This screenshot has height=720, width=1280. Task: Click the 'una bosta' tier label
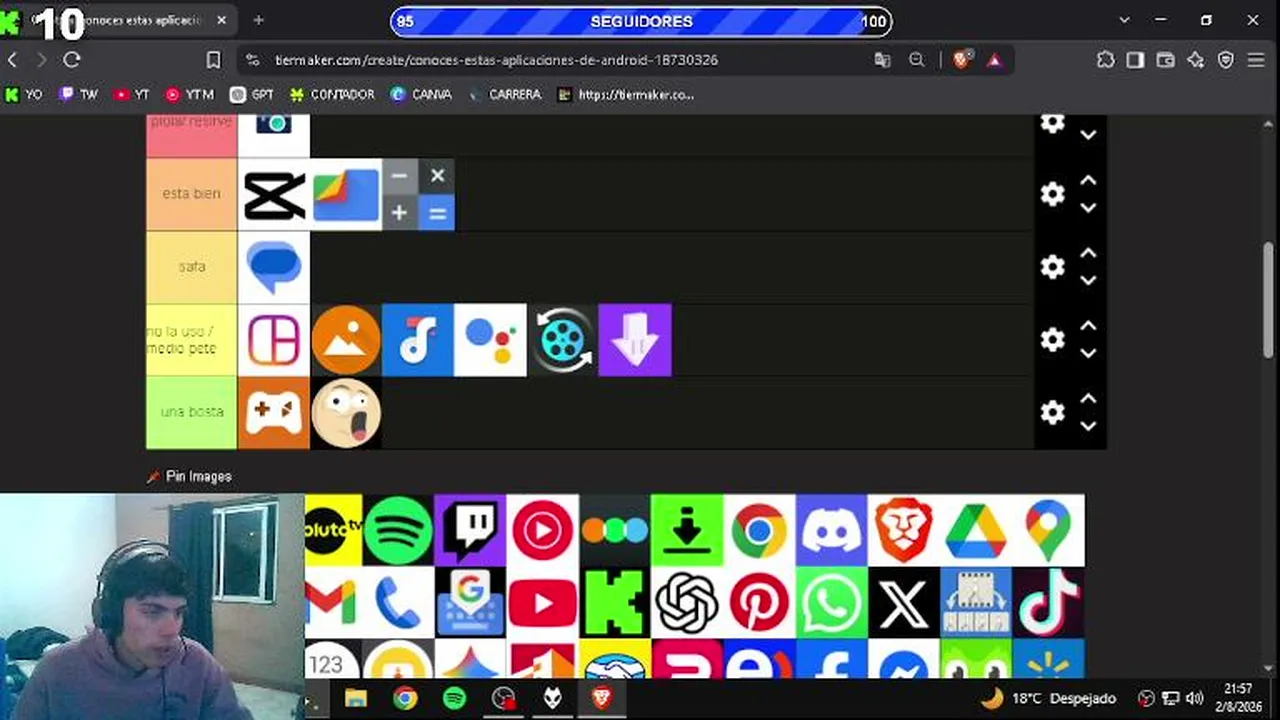(192, 412)
